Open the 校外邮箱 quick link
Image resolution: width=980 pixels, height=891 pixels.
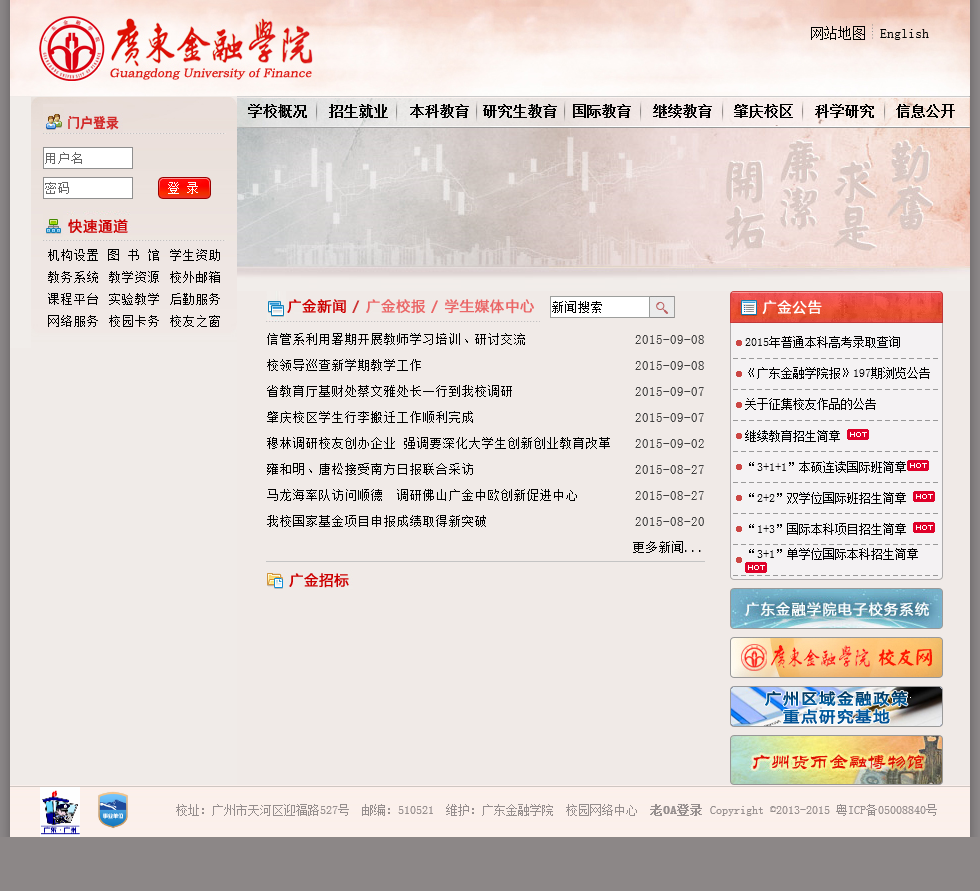point(195,277)
